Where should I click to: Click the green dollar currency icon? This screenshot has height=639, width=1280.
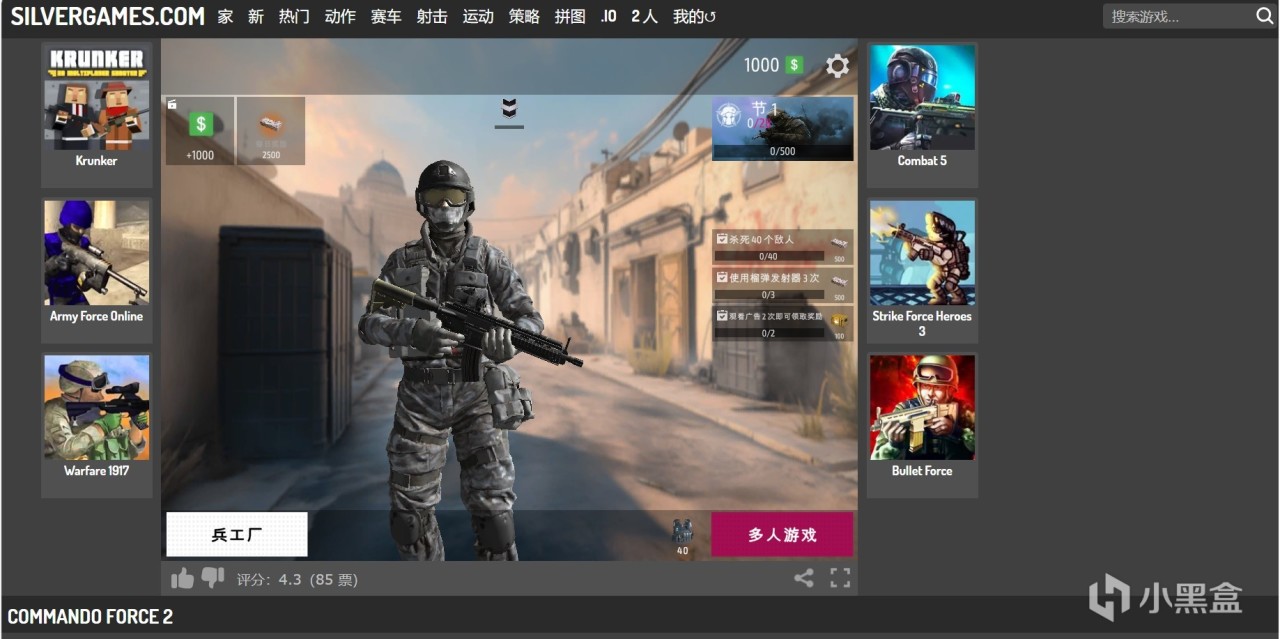click(794, 65)
